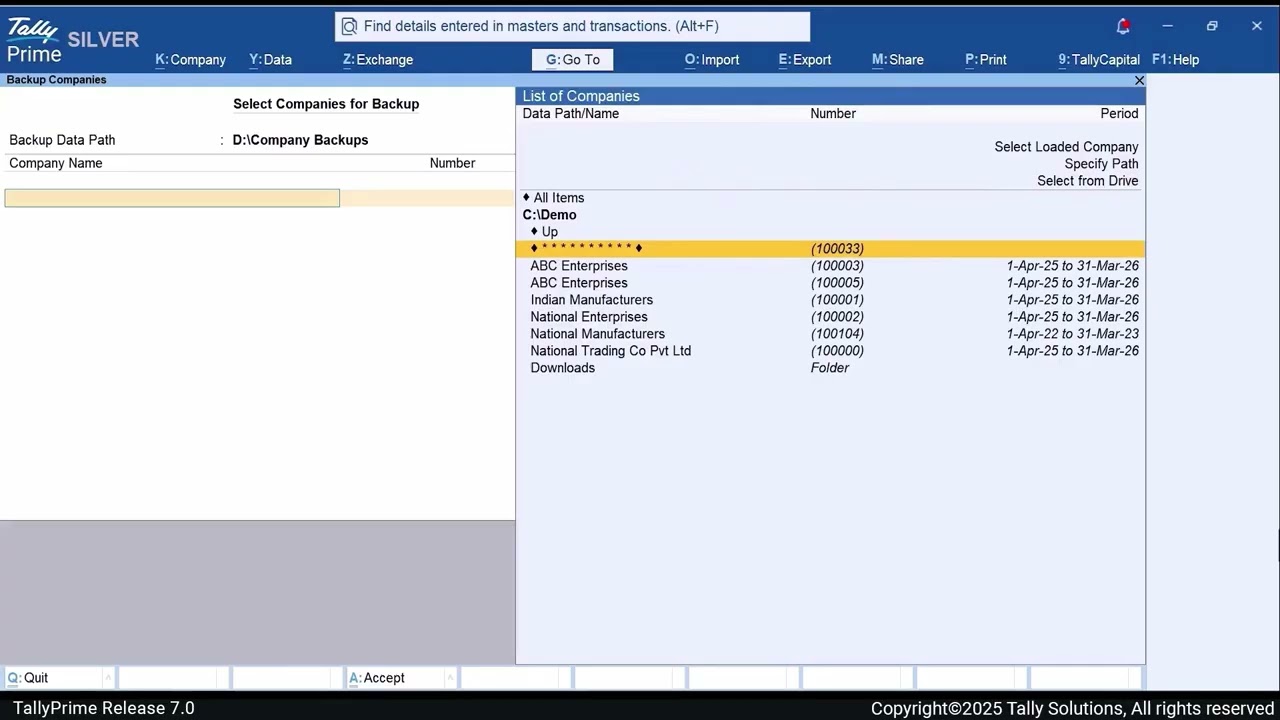The width and height of the screenshot is (1280, 720).
Task: Click the notification bell icon
Action: click(1123, 26)
